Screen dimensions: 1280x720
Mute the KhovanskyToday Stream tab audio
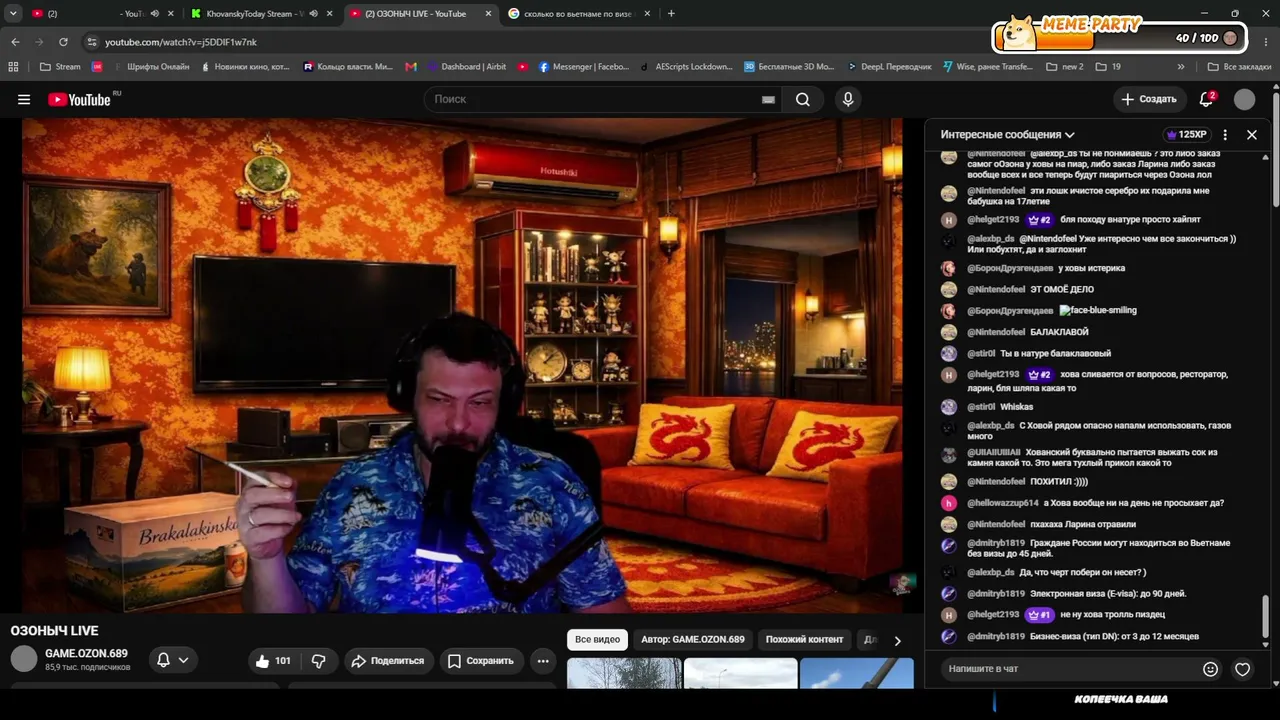[x=314, y=14]
